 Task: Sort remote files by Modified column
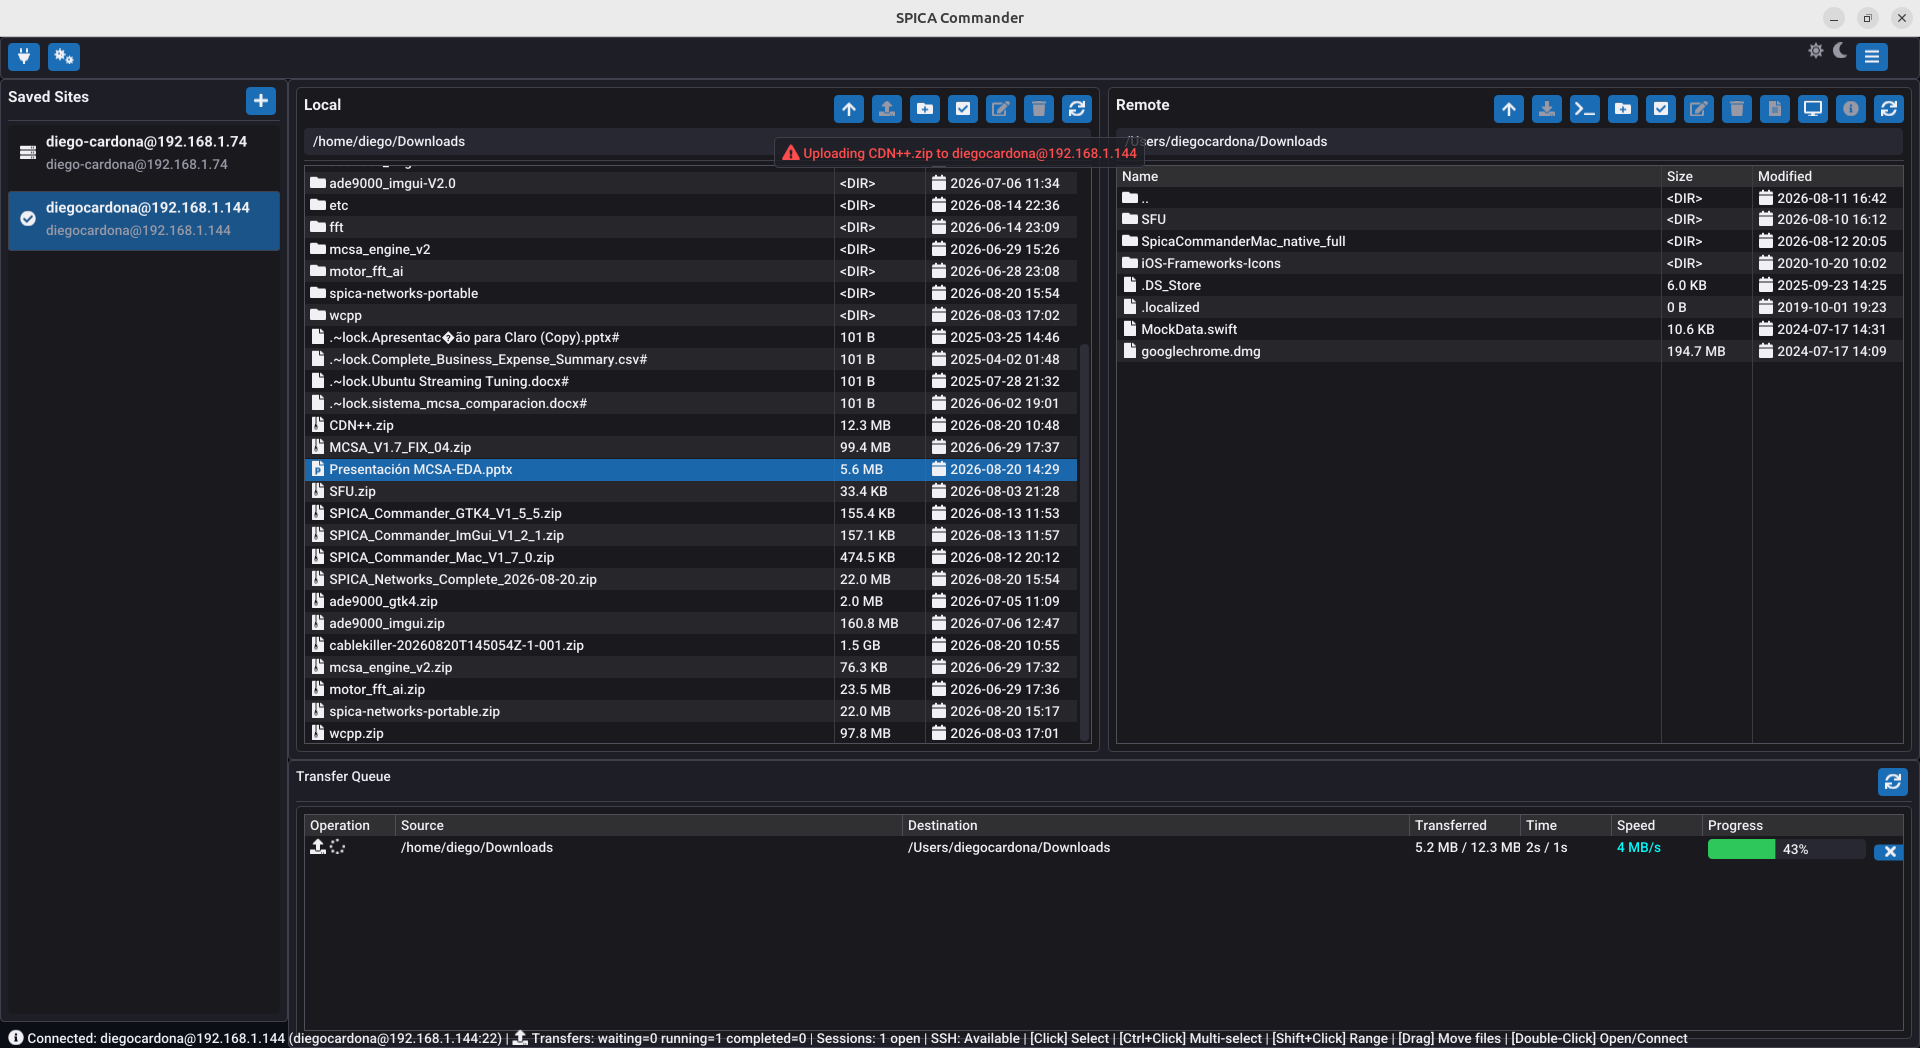pos(1827,176)
